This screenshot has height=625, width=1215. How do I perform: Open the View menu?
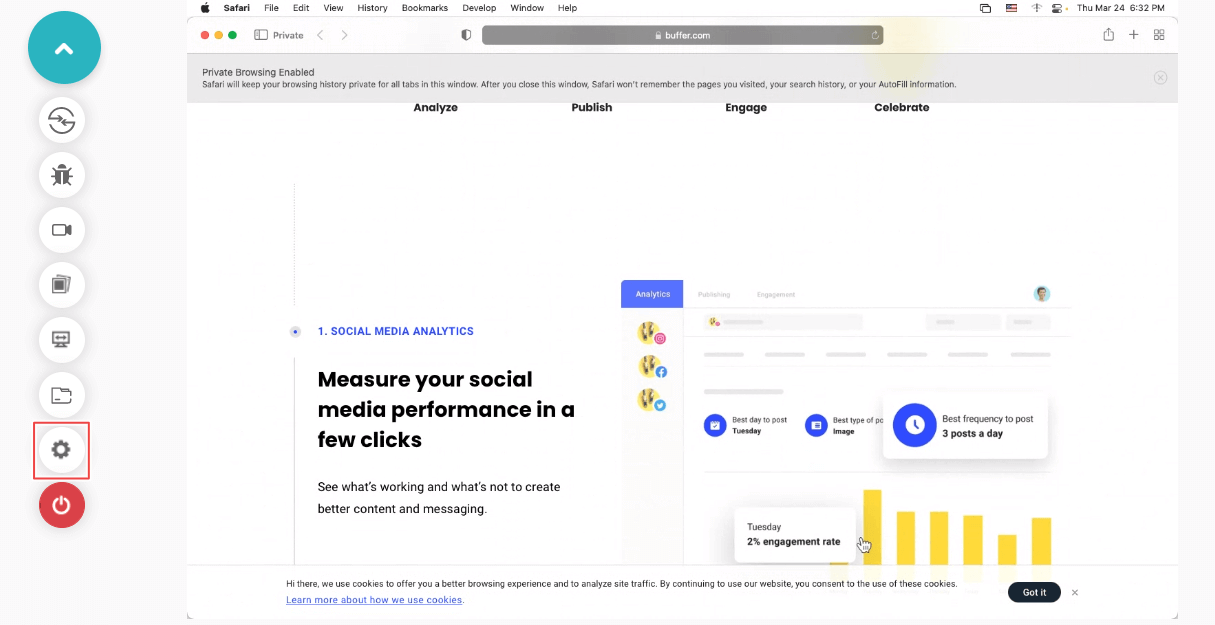[333, 7]
